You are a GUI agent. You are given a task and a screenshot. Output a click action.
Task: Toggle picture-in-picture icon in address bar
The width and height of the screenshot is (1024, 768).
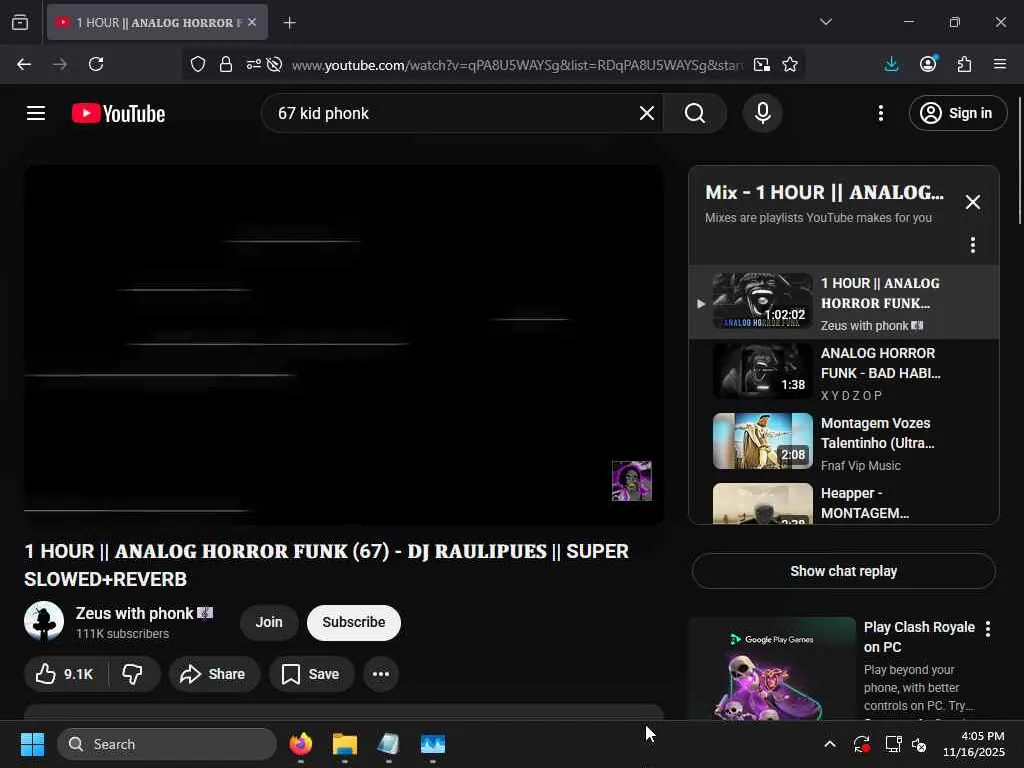(x=761, y=64)
